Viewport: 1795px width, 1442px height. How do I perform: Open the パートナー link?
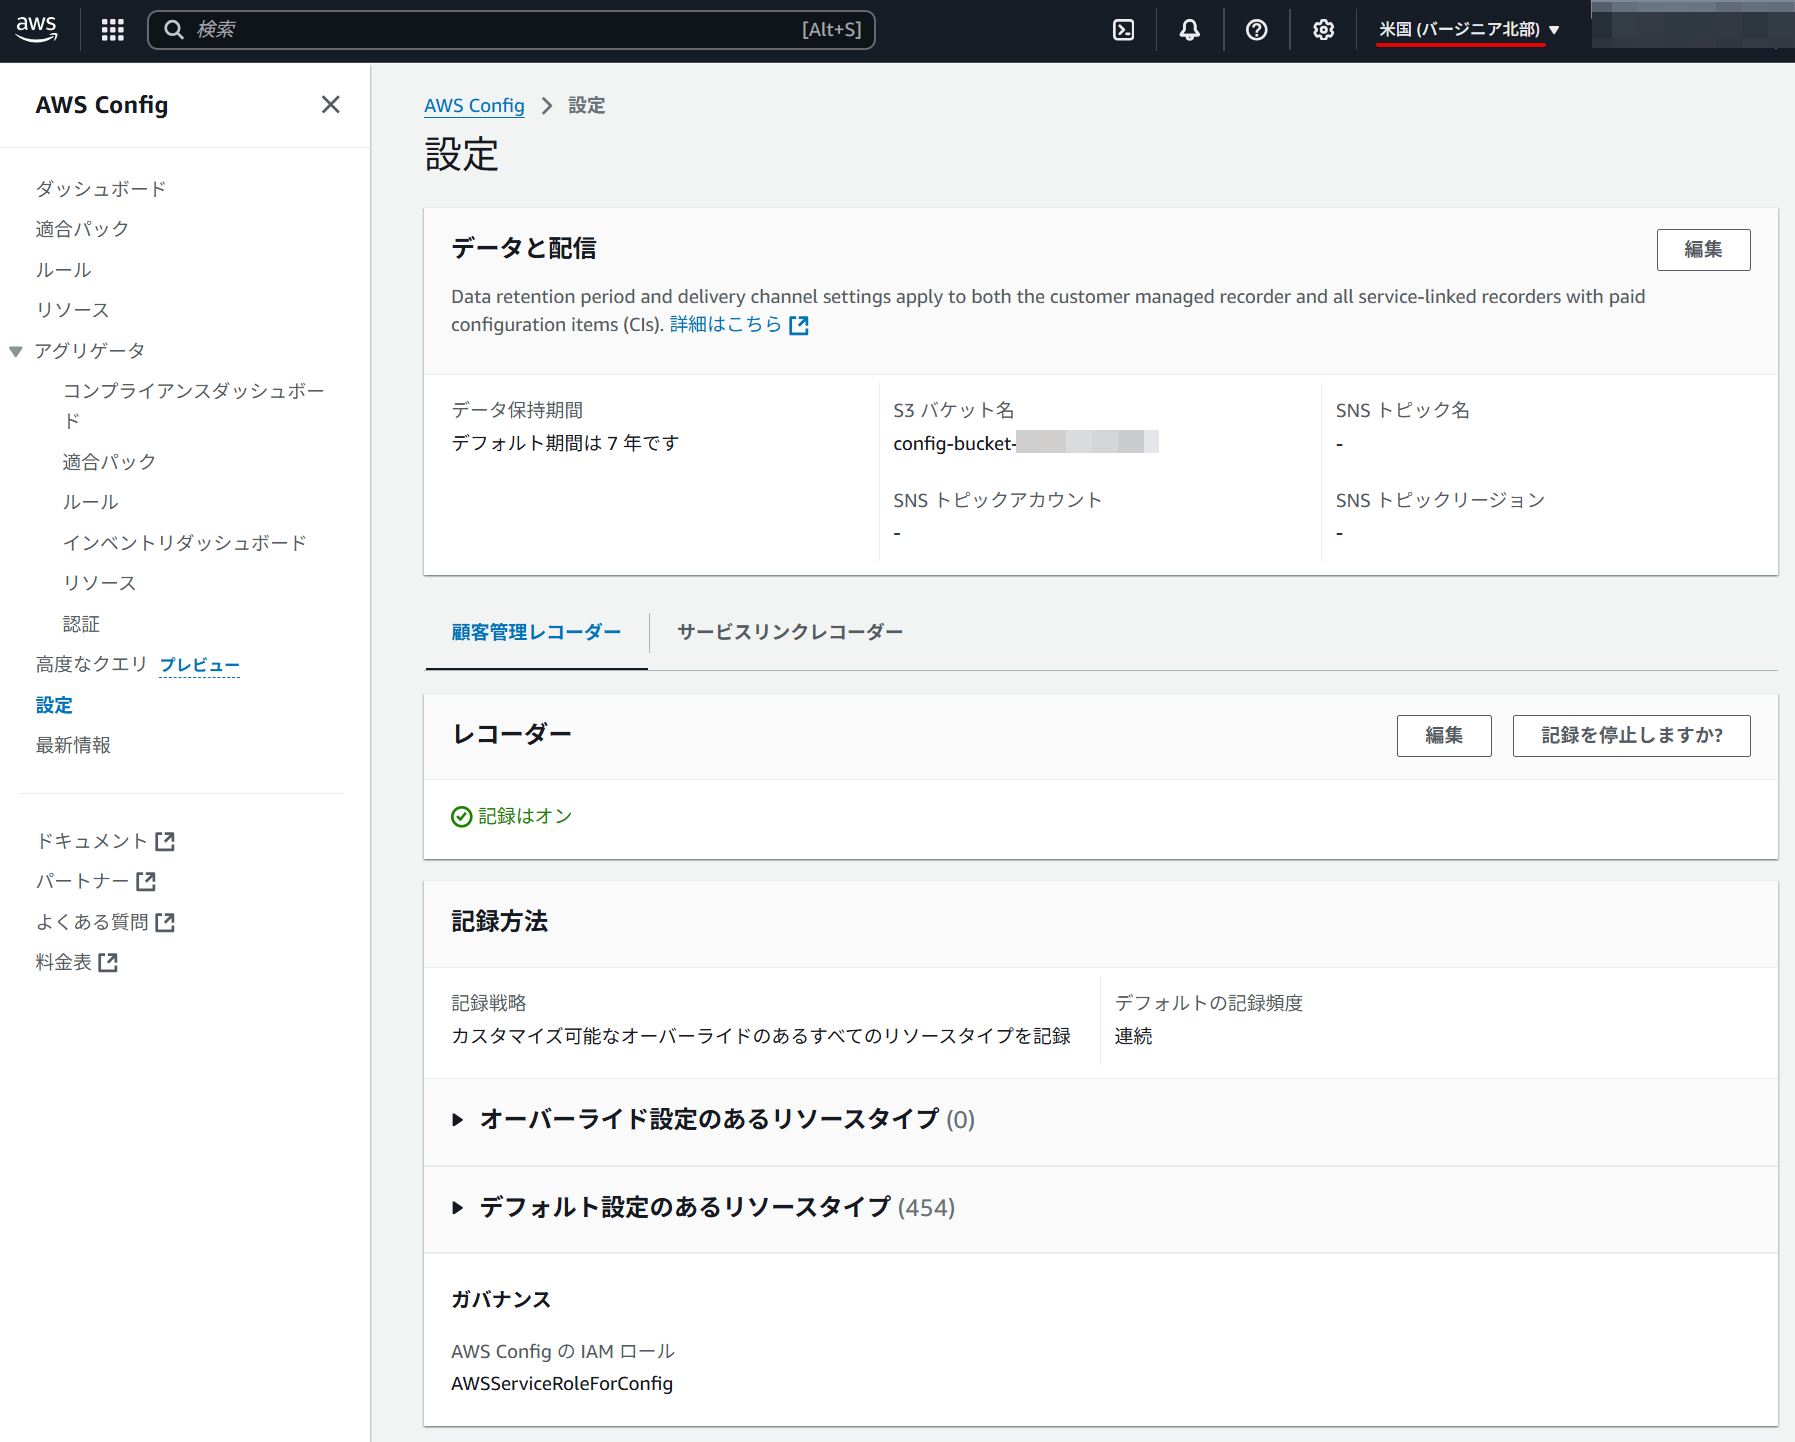click(82, 881)
